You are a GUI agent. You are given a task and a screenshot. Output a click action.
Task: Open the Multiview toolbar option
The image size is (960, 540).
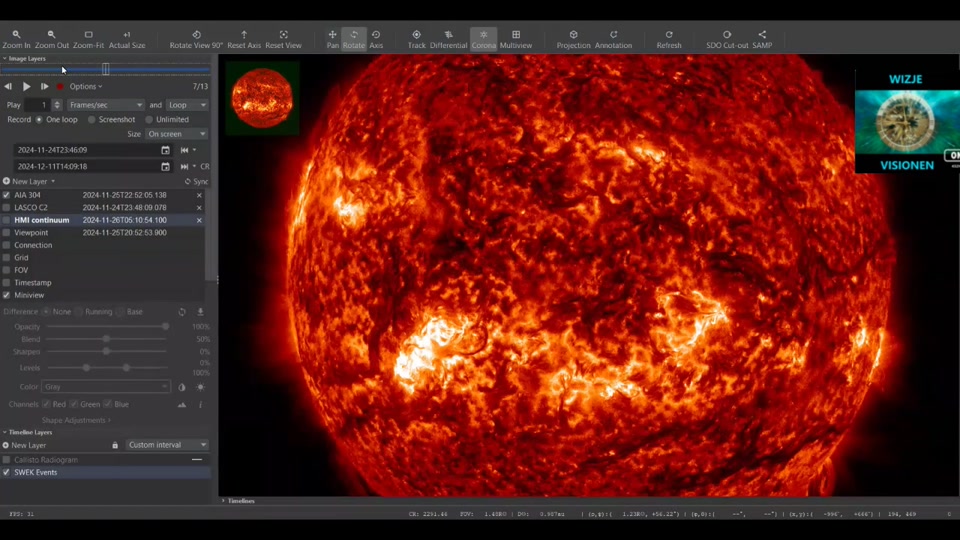(x=516, y=39)
